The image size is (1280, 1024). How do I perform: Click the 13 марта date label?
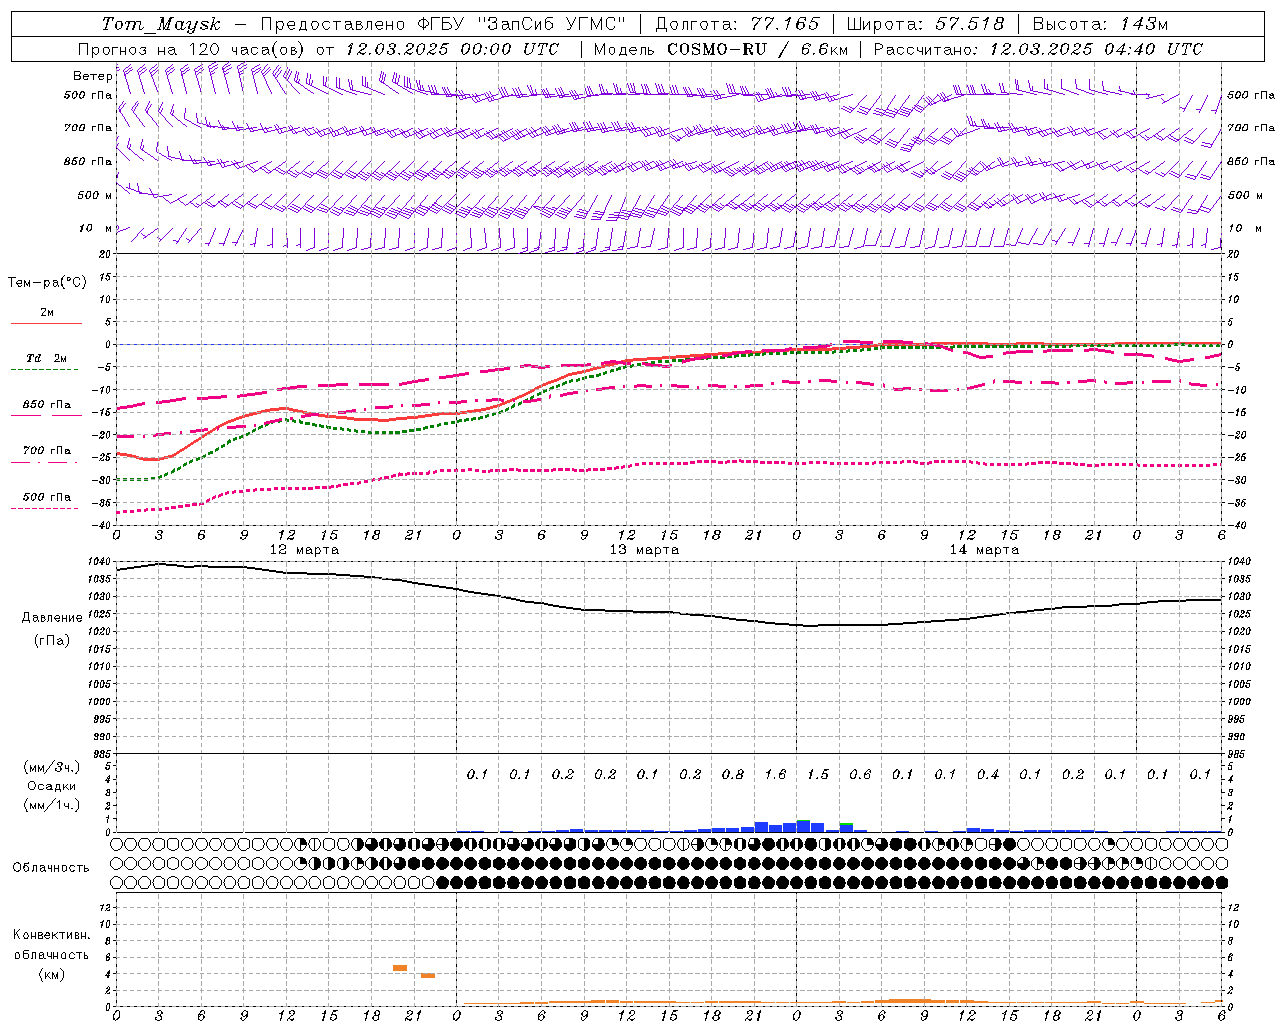(644, 550)
